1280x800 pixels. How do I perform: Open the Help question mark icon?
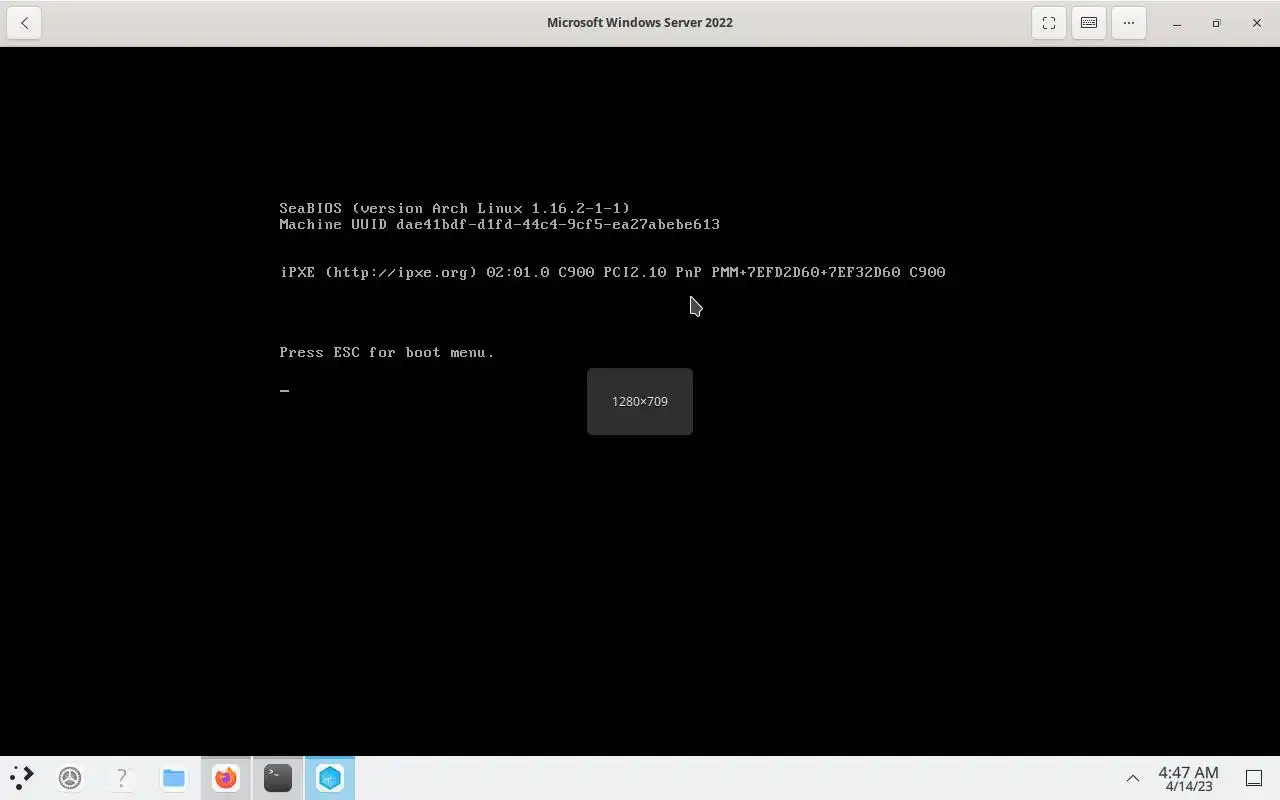click(122, 778)
